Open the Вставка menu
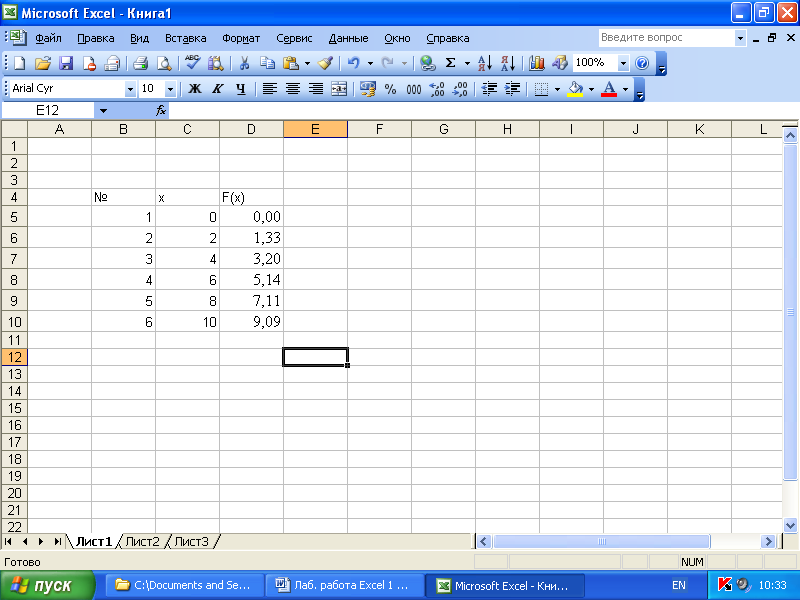 185,38
